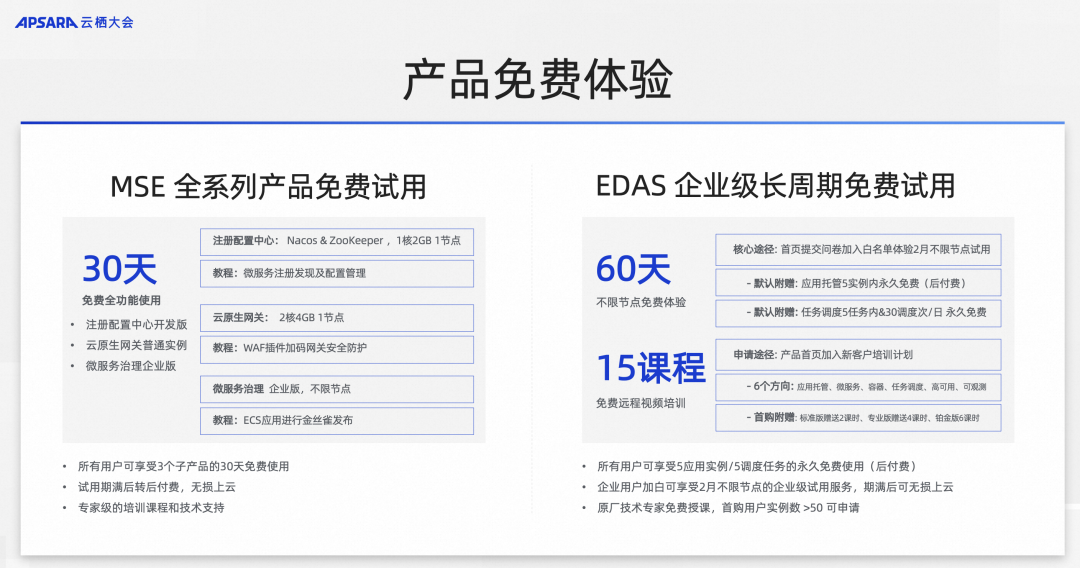This screenshot has height=568, width=1080.
Task: Click heading EDAS 企业级长周期免费试用
Action: point(776,186)
